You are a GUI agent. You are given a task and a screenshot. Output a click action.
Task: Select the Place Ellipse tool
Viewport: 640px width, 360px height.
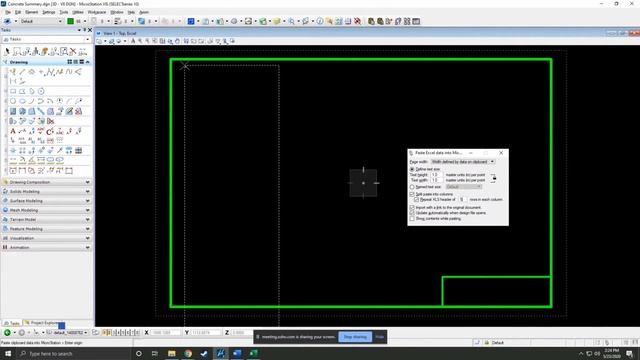click(22, 101)
